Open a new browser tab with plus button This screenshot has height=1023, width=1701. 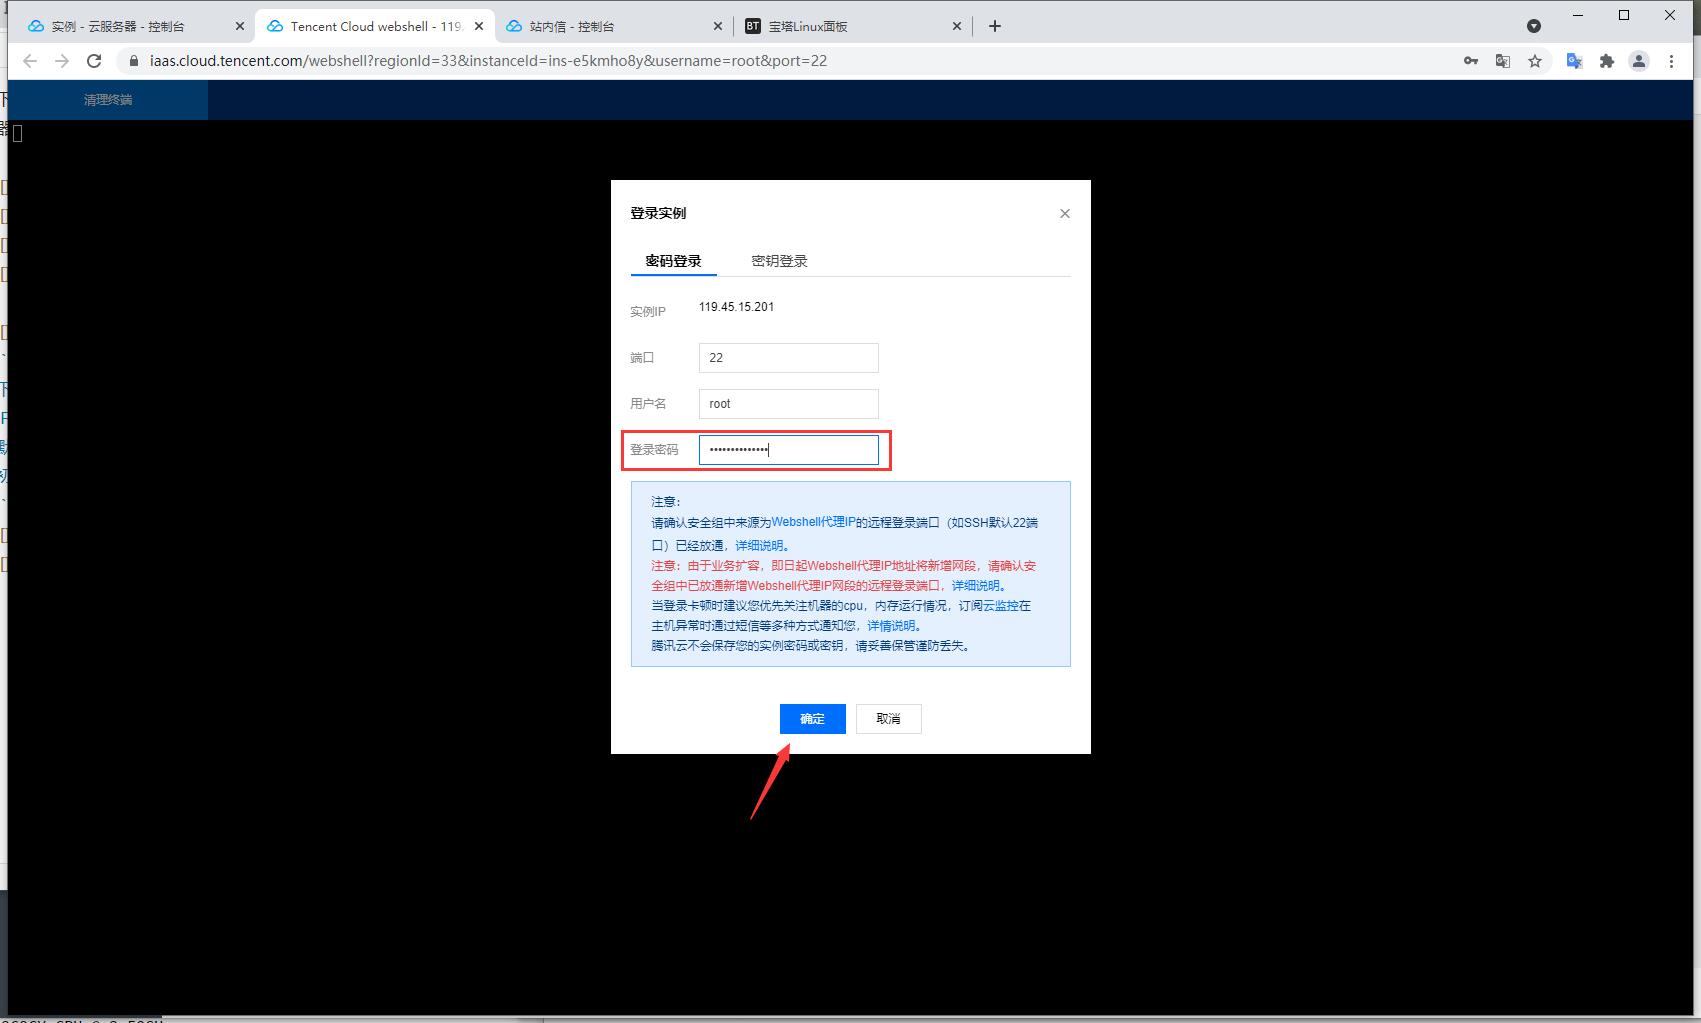coord(994,26)
